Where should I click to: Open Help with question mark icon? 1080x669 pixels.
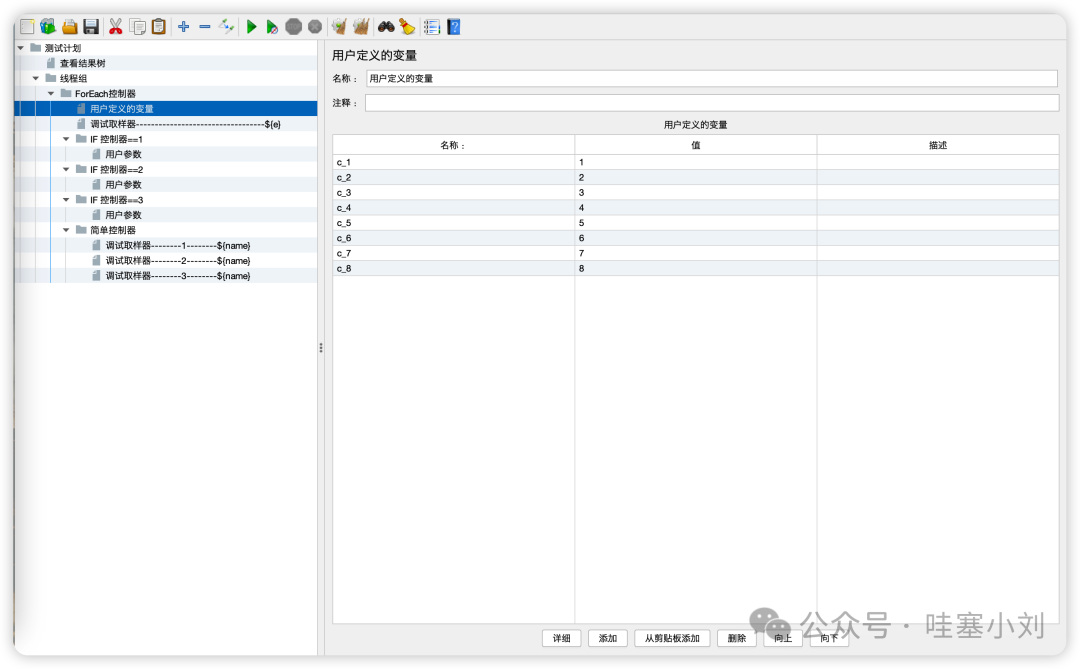[x=454, y=27]
